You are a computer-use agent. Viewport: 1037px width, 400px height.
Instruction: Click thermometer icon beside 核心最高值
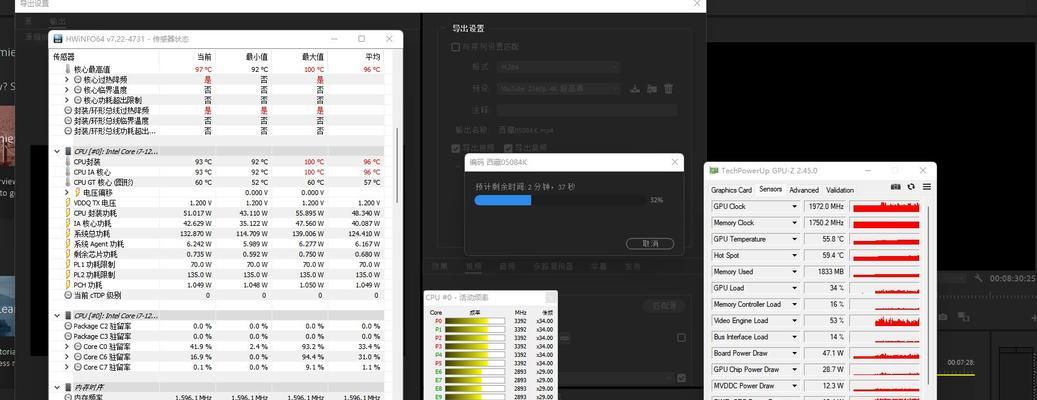[x=67, y=69]
